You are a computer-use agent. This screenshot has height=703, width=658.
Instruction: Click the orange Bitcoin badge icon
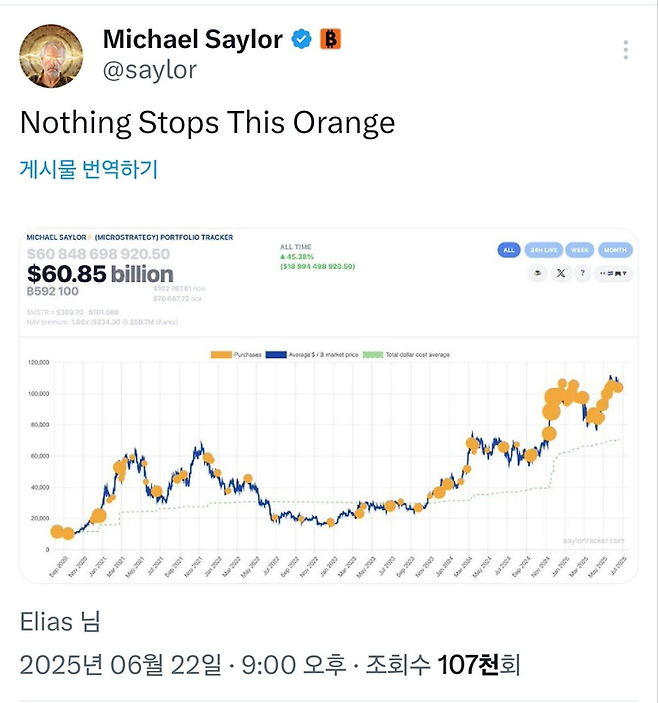tap(330, 40)
